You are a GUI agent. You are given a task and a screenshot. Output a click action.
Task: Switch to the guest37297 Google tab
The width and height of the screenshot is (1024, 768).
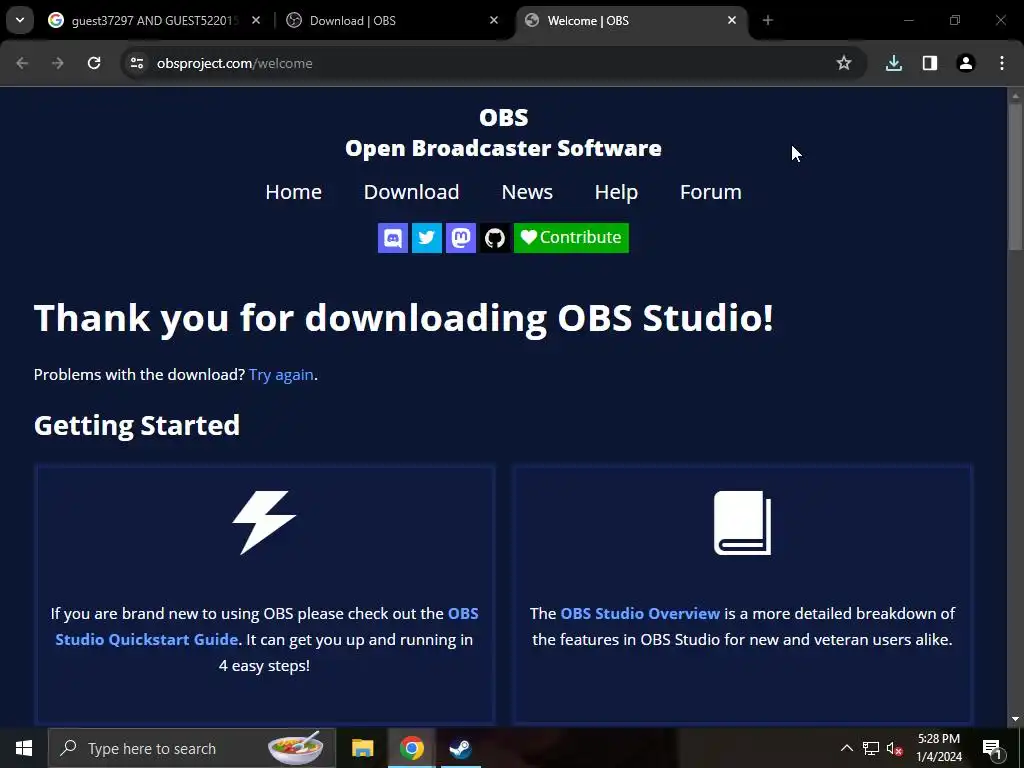coord(155,20)
